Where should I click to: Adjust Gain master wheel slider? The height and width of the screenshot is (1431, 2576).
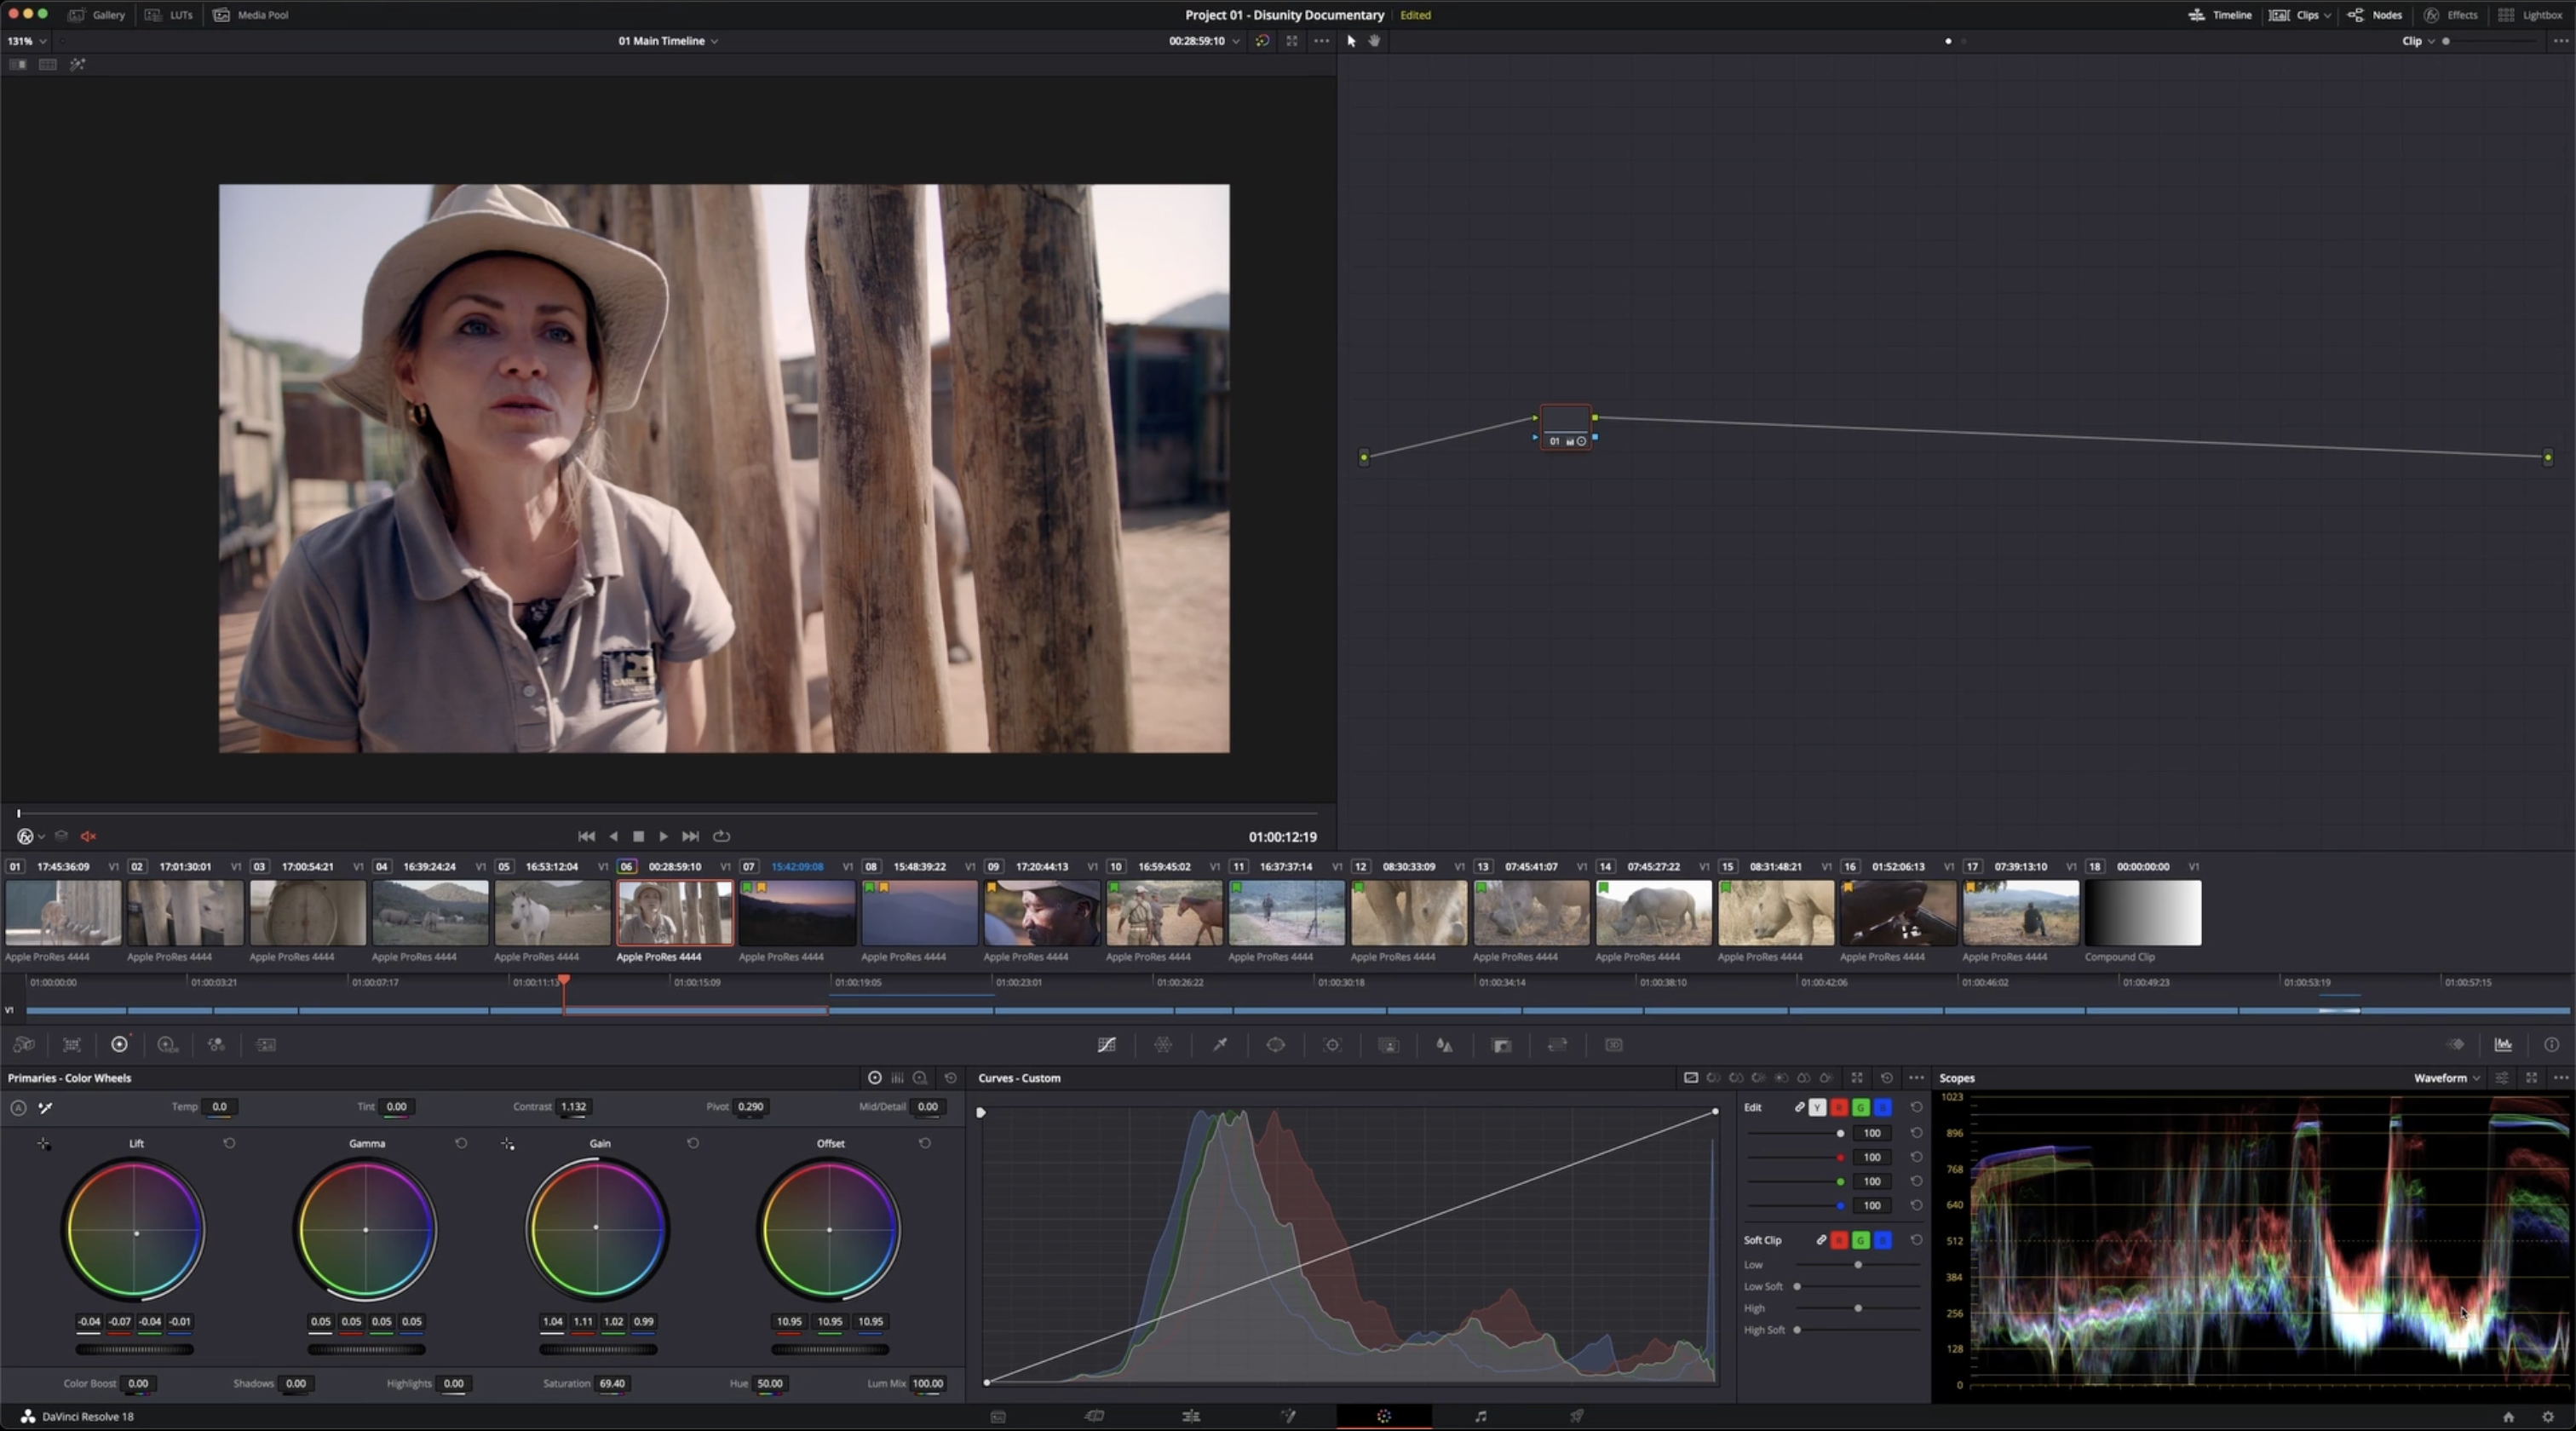pos(598,1350)
